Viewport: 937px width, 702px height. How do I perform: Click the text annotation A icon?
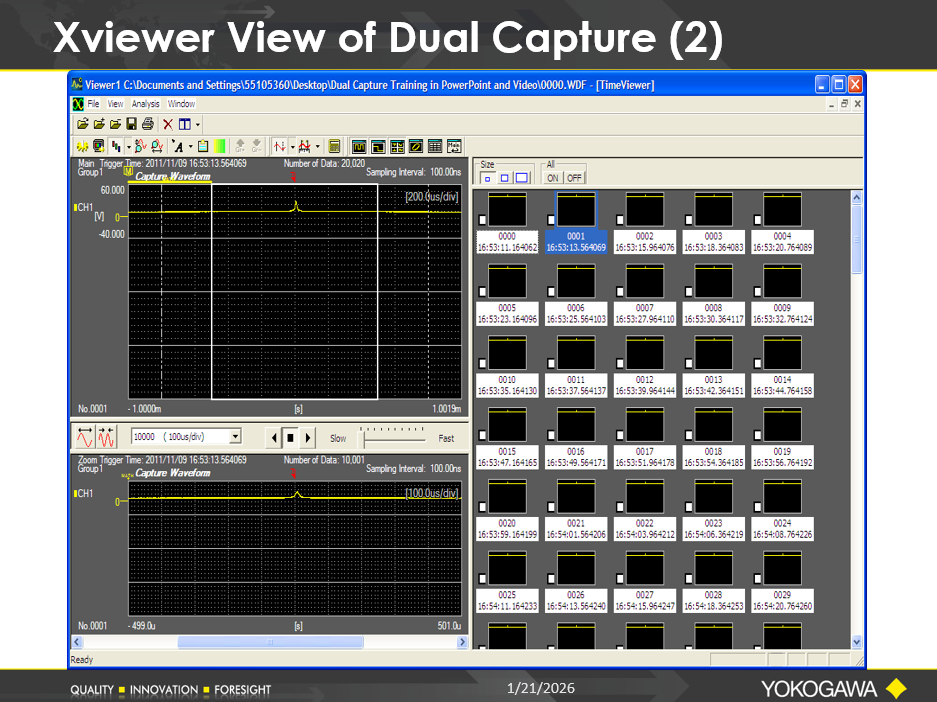tap(177, 146)
